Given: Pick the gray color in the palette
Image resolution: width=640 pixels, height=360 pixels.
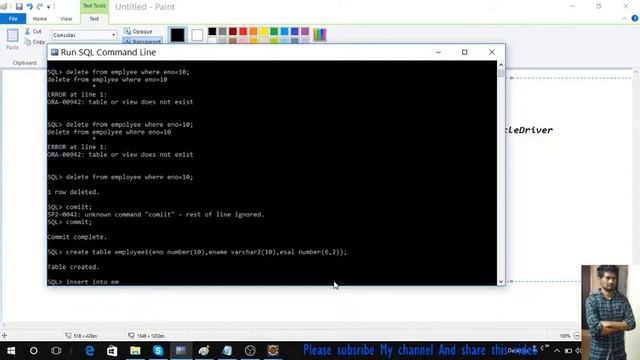Looking at the screenshot, I should click(x=222, y=31).
